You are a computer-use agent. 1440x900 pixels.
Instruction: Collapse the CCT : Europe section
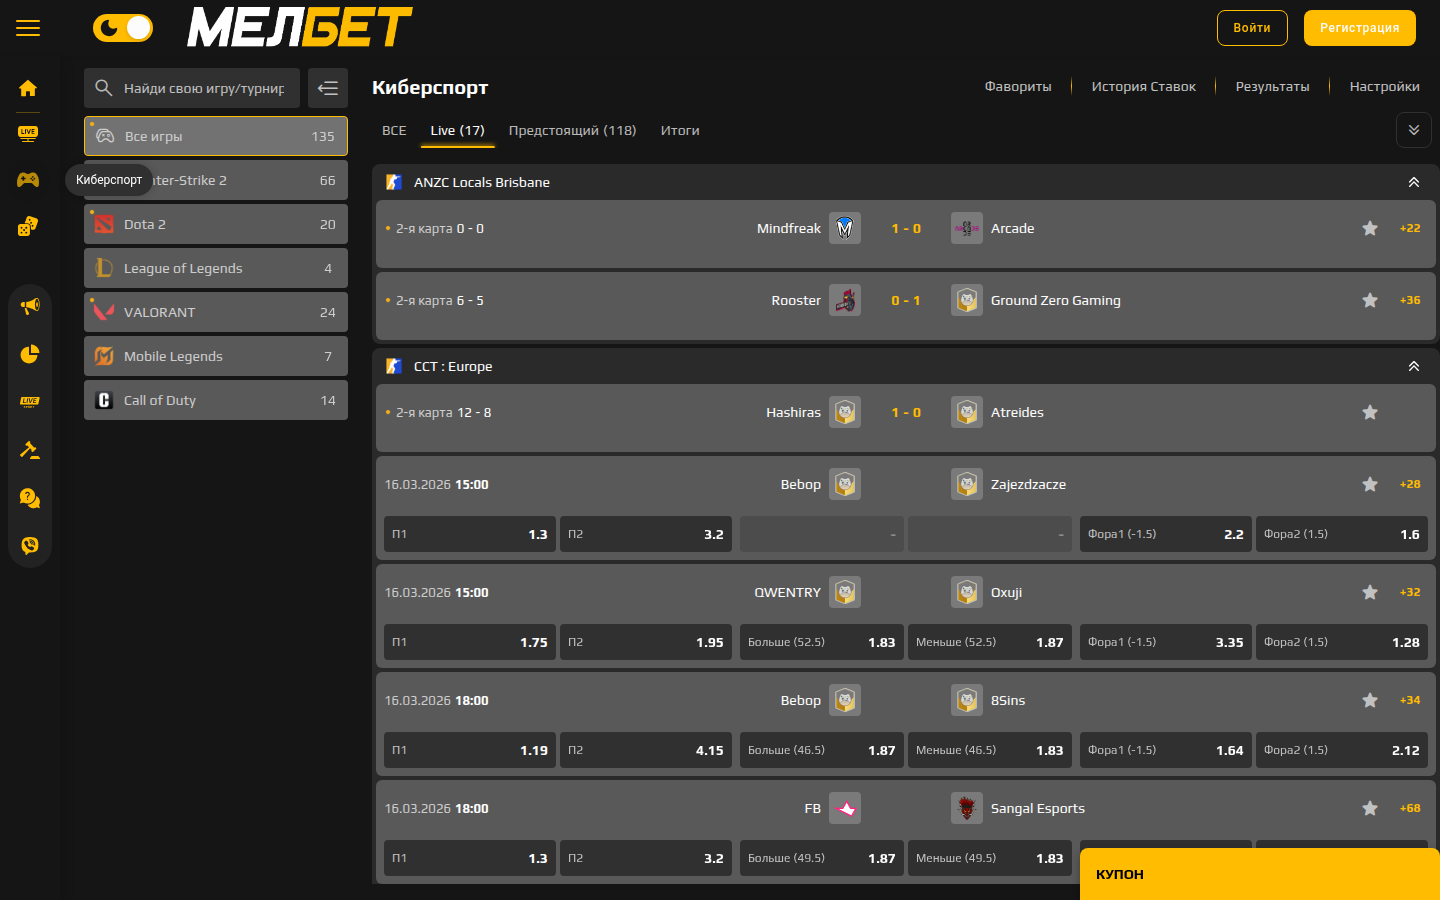coord(1413,366)
